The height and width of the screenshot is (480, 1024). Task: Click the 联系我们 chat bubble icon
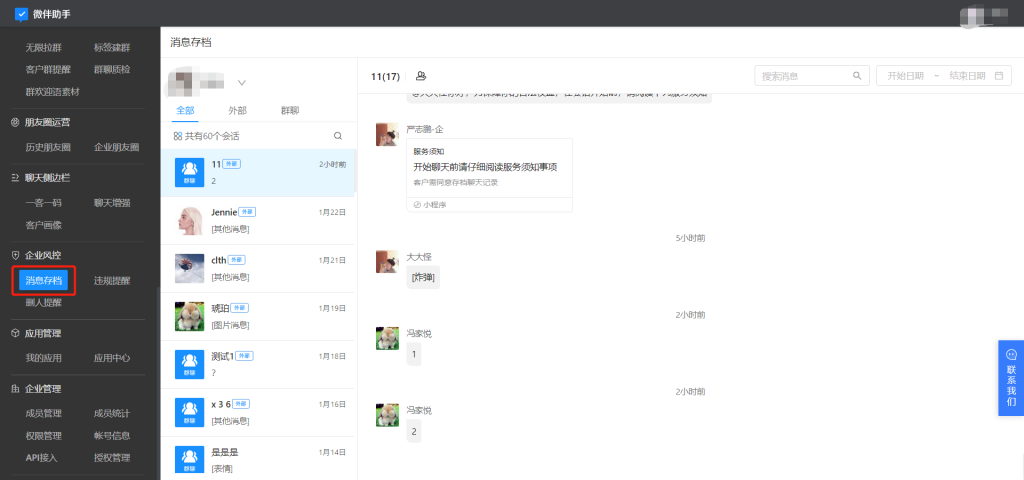click(x=1012, y=355)
